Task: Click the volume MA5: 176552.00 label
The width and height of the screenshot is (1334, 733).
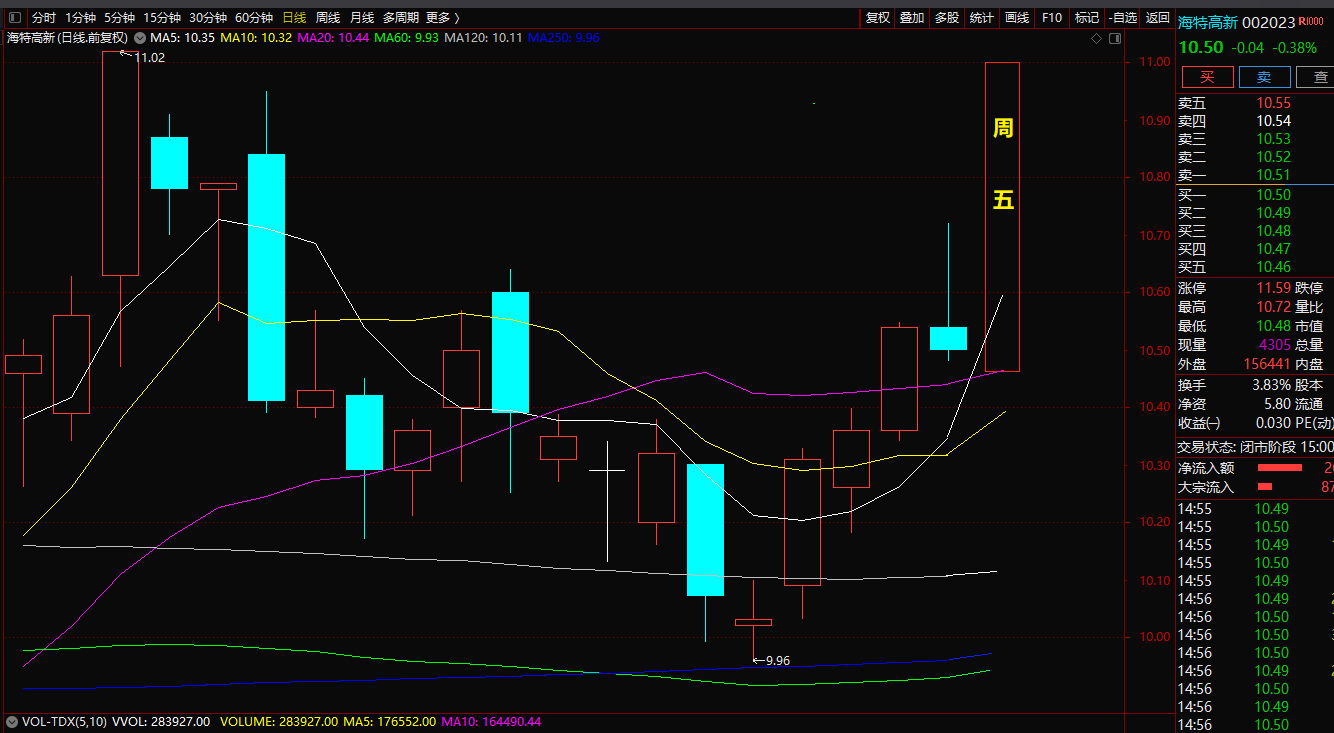Action: pyautogui.click(x=391, y=721)
